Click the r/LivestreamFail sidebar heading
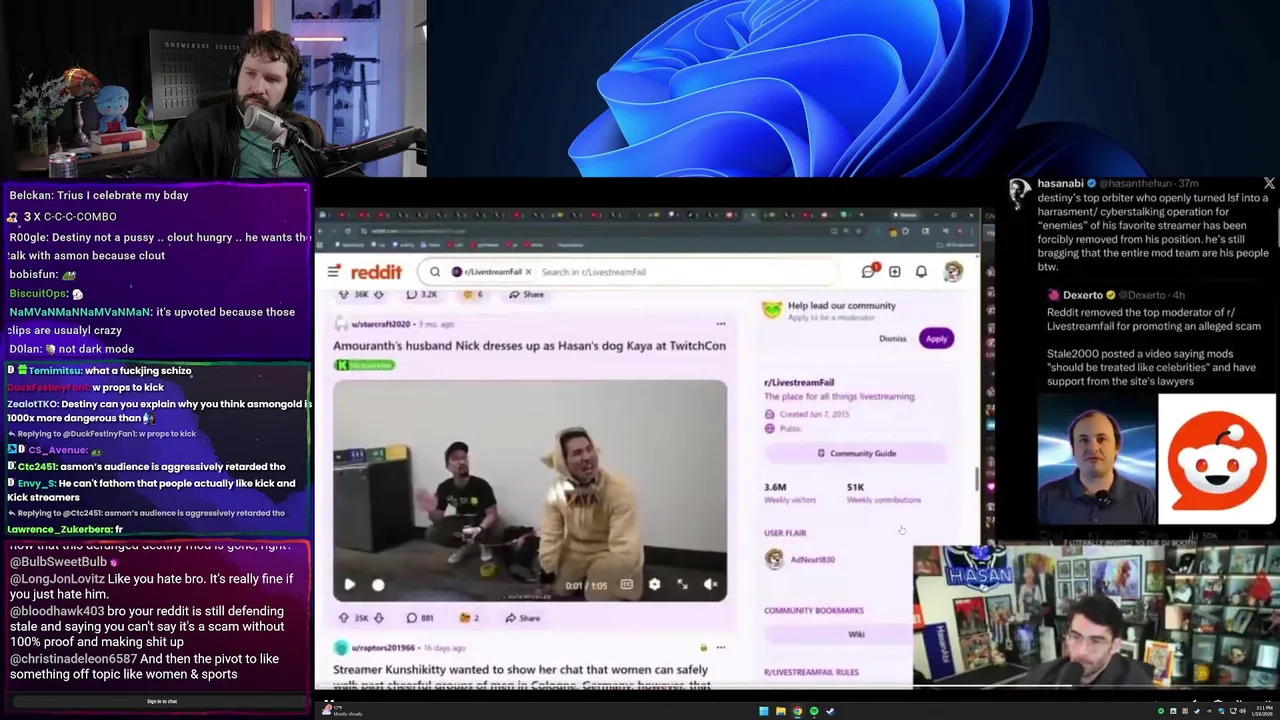Viewport: 1280px width, 720px height. click(799, 383)
